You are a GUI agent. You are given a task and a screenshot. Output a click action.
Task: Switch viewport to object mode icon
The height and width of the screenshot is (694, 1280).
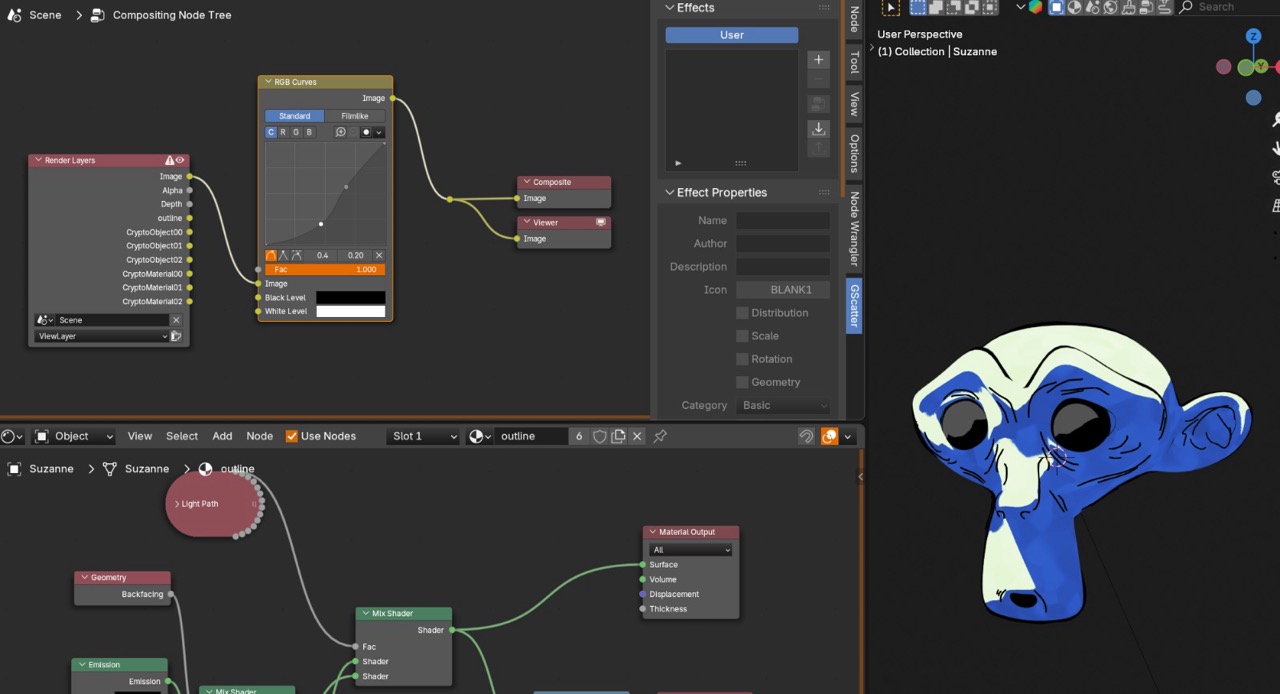coord(1056,7)
